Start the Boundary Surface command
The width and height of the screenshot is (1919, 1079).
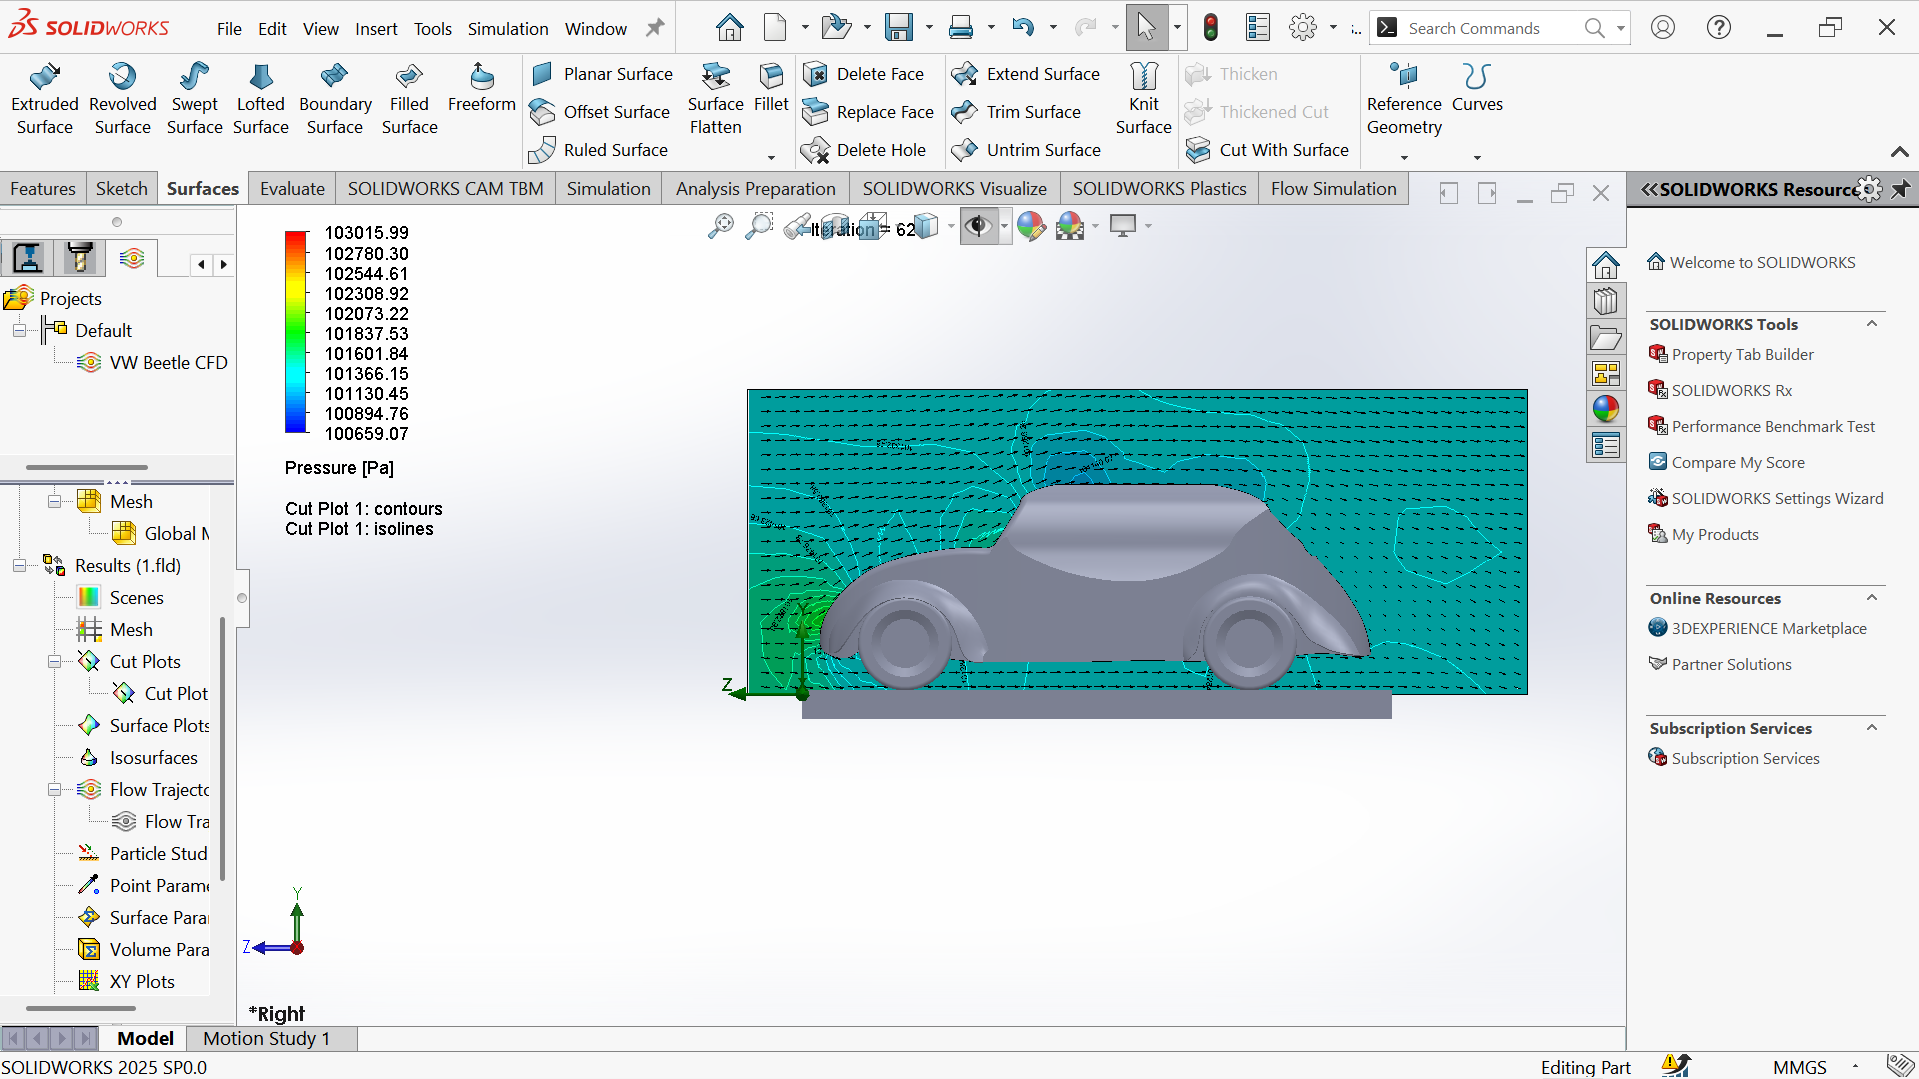[x=335, y=99]
